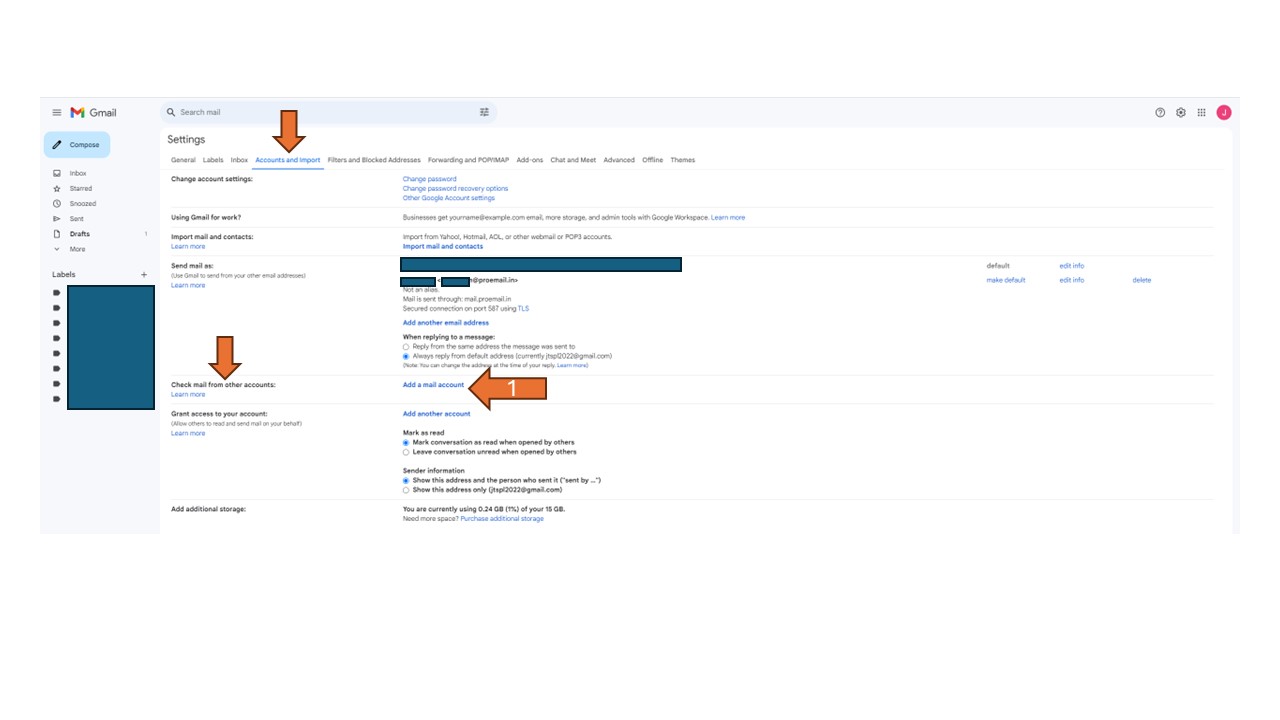Click Add a mail account

point(433,385)
